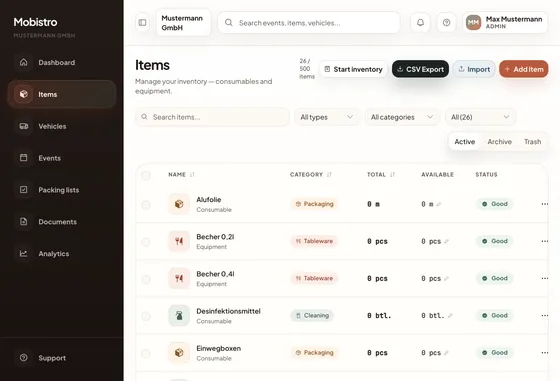
Task: Click the Good status of Einwegboxen
Action: click(x=495, y=352)
